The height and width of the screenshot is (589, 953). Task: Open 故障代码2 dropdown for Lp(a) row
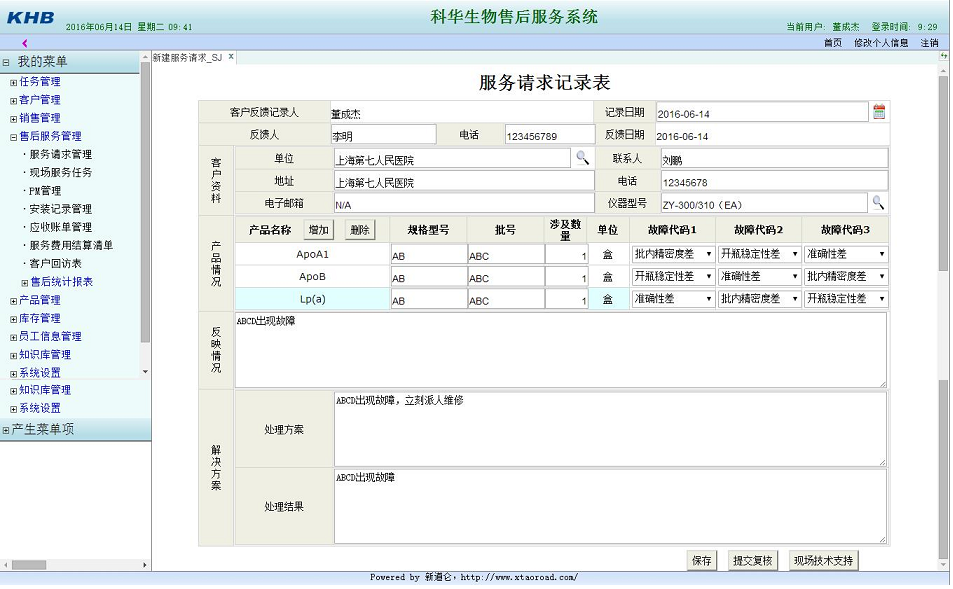pos(759,299)
